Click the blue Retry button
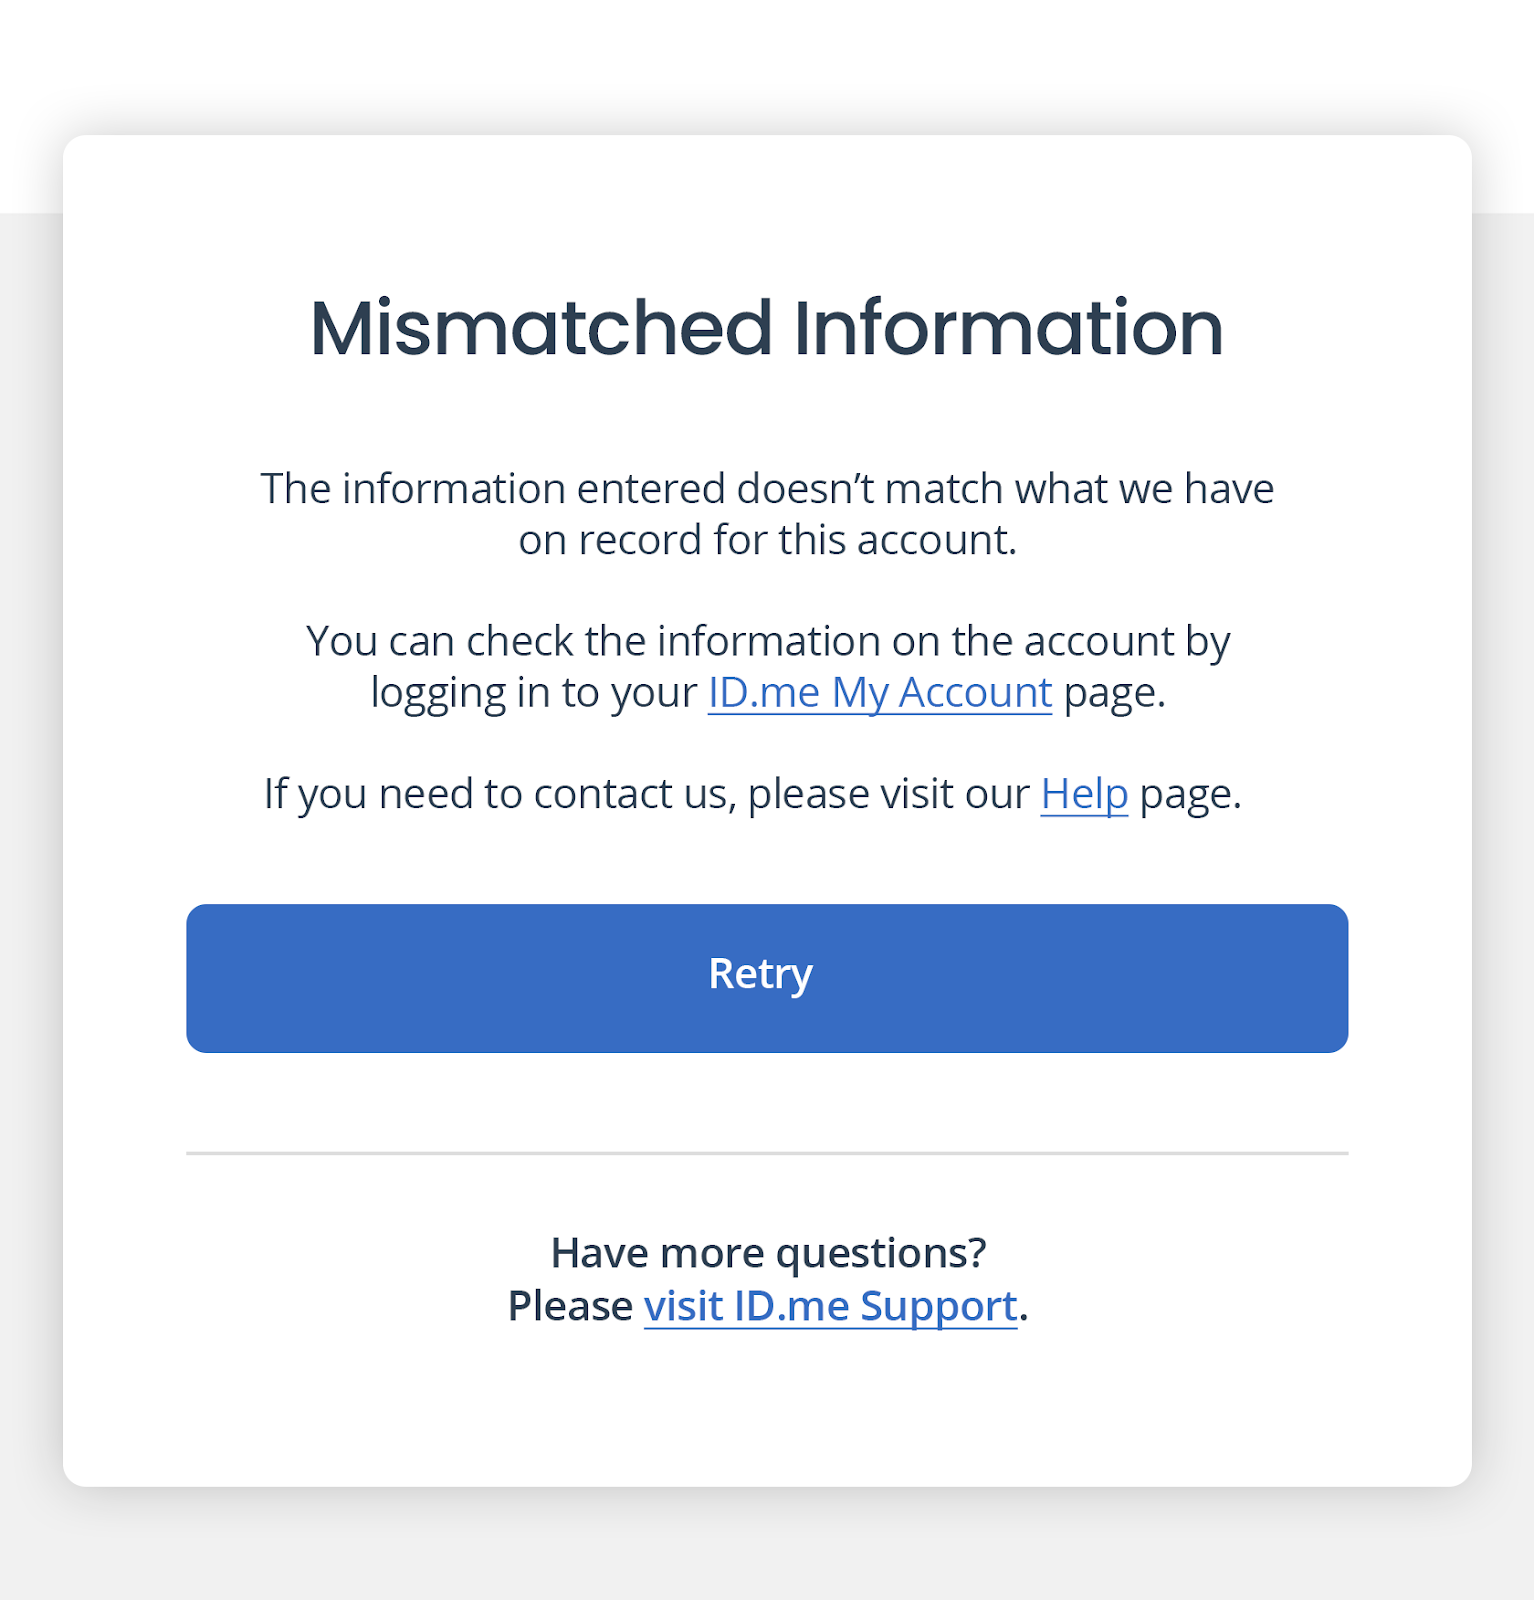The width and height of the screenshot is (1534, 1600). point(766,977)
